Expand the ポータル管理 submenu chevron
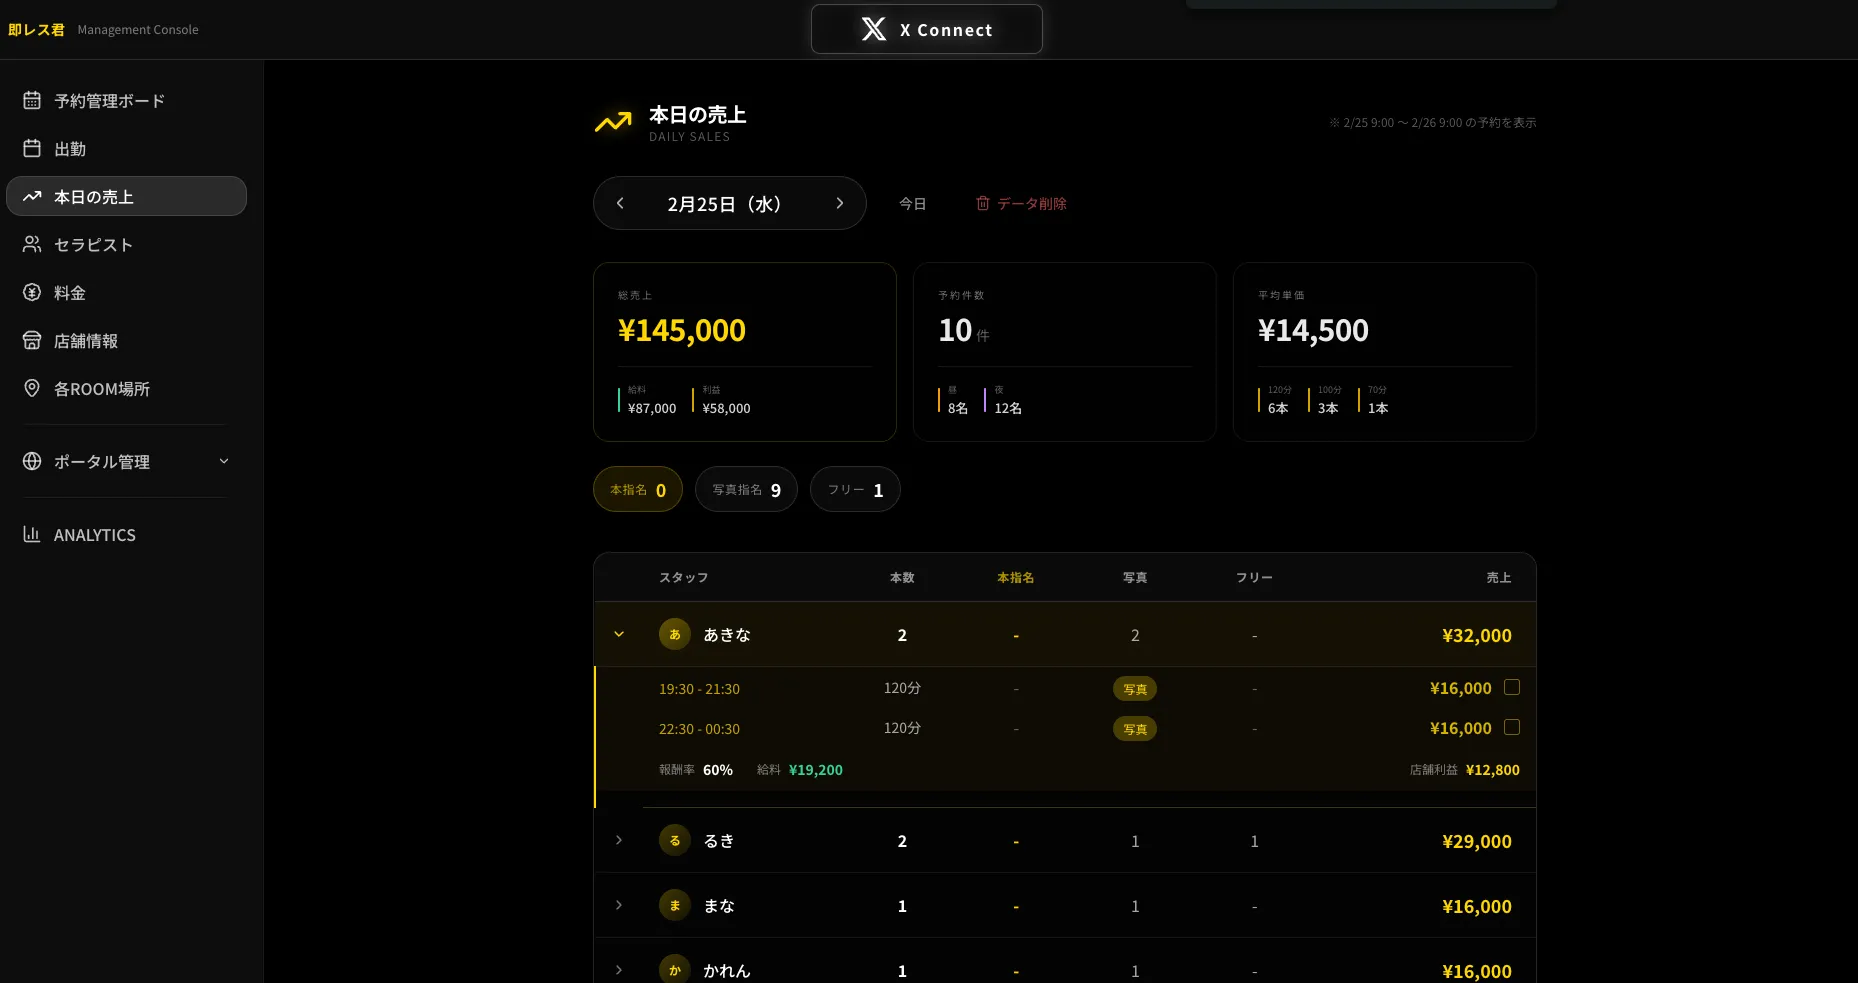Image resolution: width=1858 pixels, height=983 pixels. [224, 461]
